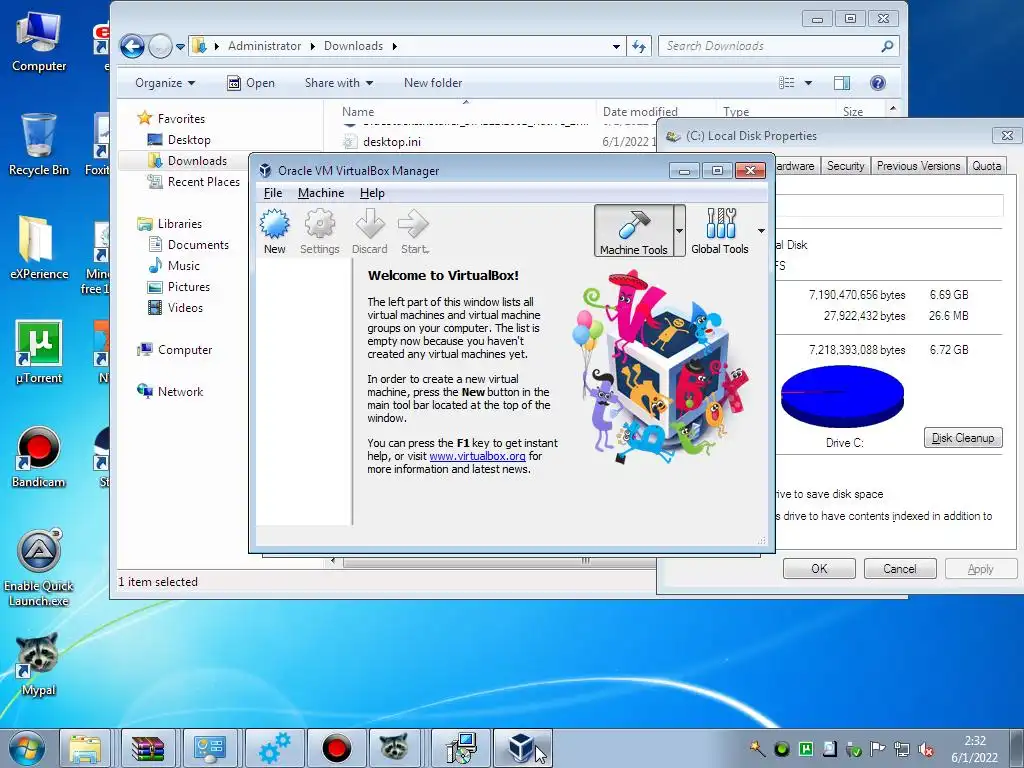1024x768 pixels.
Task: Expand the view options dropdown arrow
Action: click(808, 83)
